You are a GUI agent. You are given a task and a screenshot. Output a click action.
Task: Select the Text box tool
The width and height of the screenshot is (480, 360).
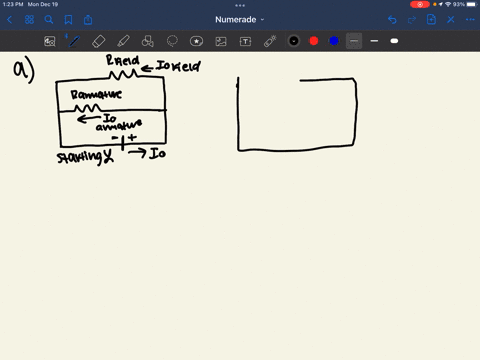245,41
